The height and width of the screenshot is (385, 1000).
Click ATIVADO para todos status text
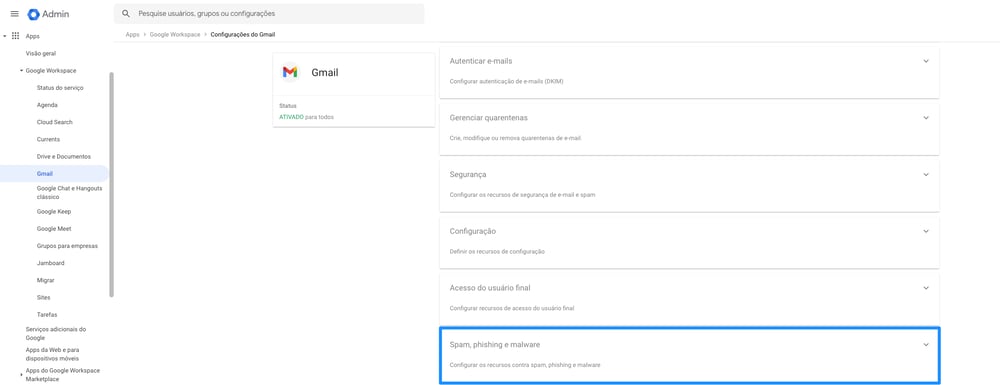click(x=306, y=117)
